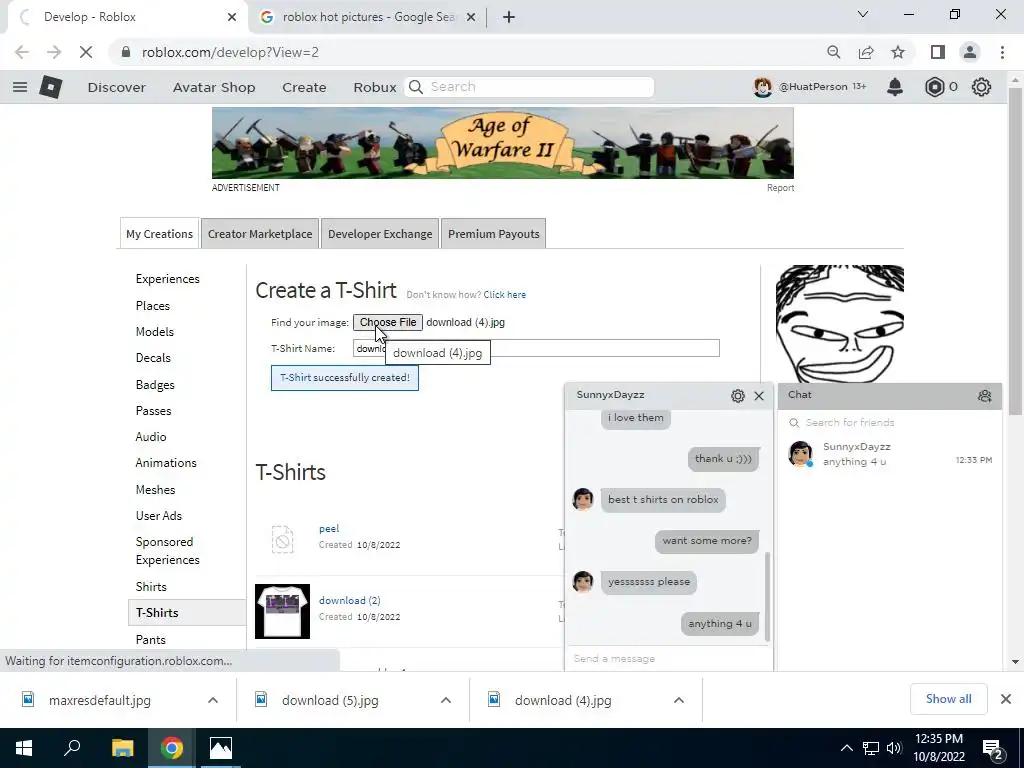
Task: Open Chrome profile avatar menu
Action: point(970,52)
